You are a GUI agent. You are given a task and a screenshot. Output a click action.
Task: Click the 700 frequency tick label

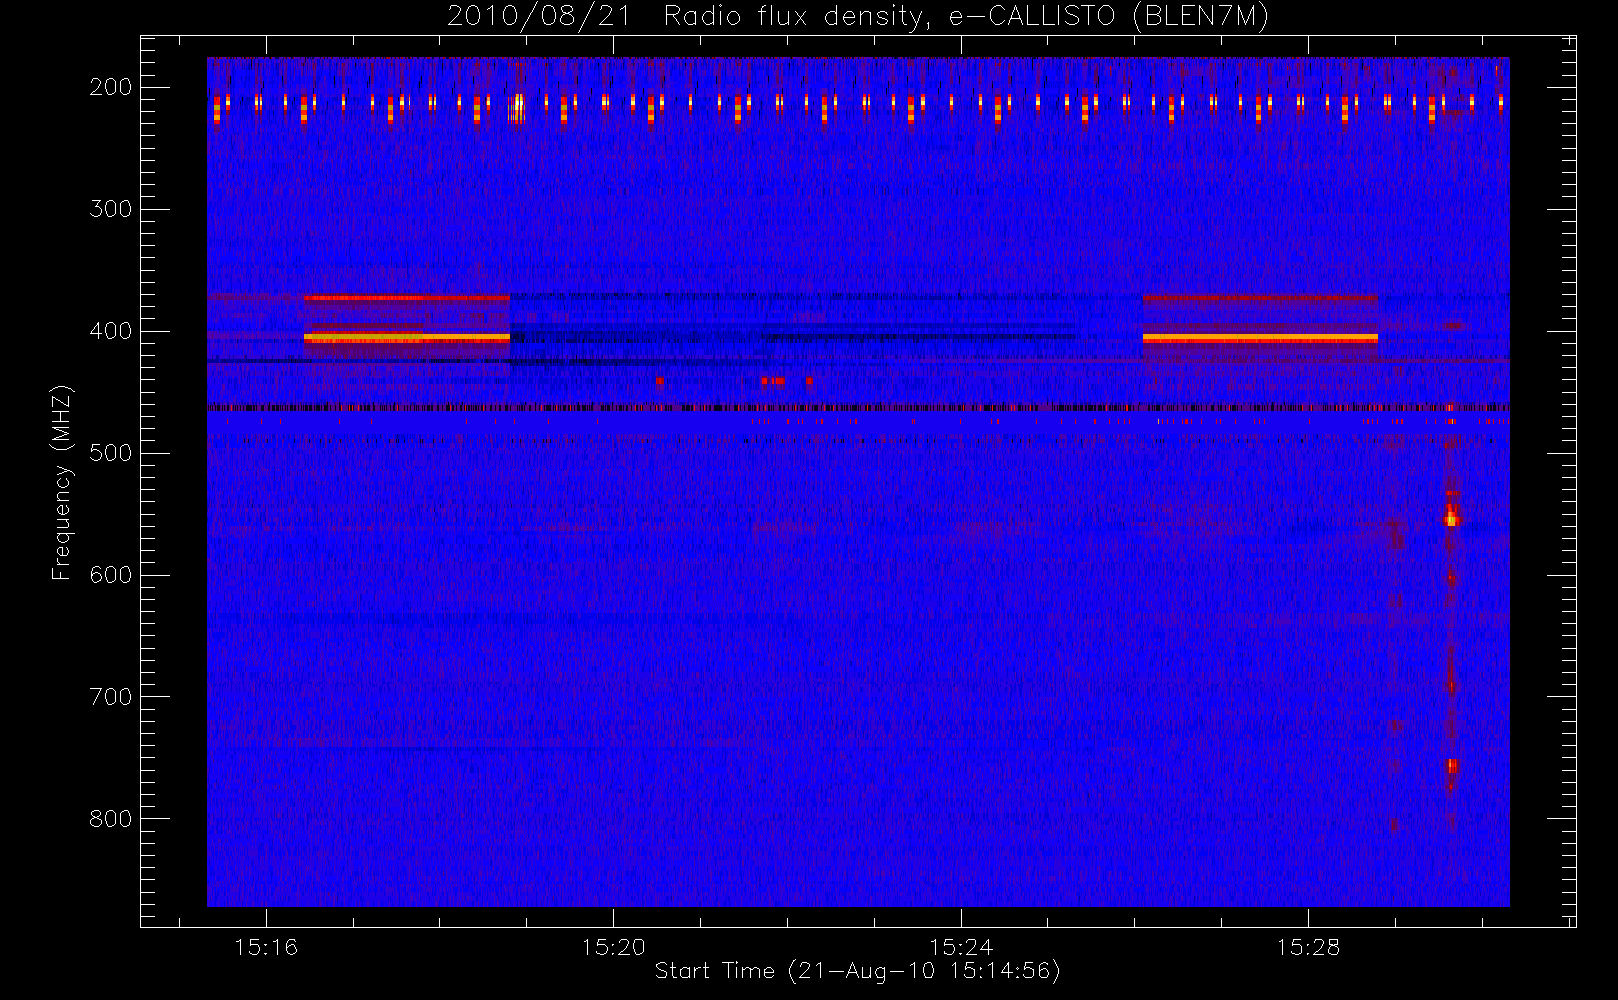[110, 697]
